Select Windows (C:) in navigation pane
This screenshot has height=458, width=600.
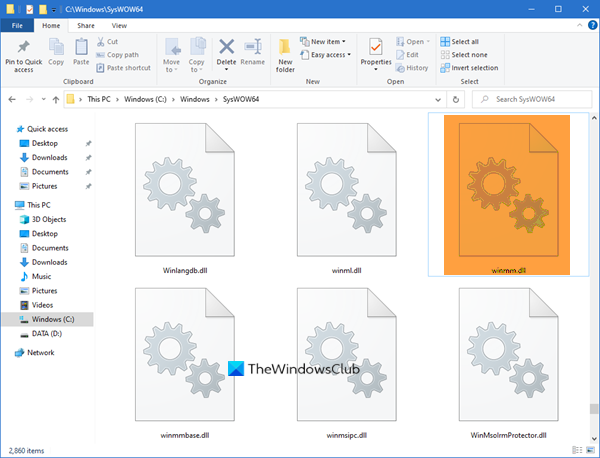pos(48,319)
